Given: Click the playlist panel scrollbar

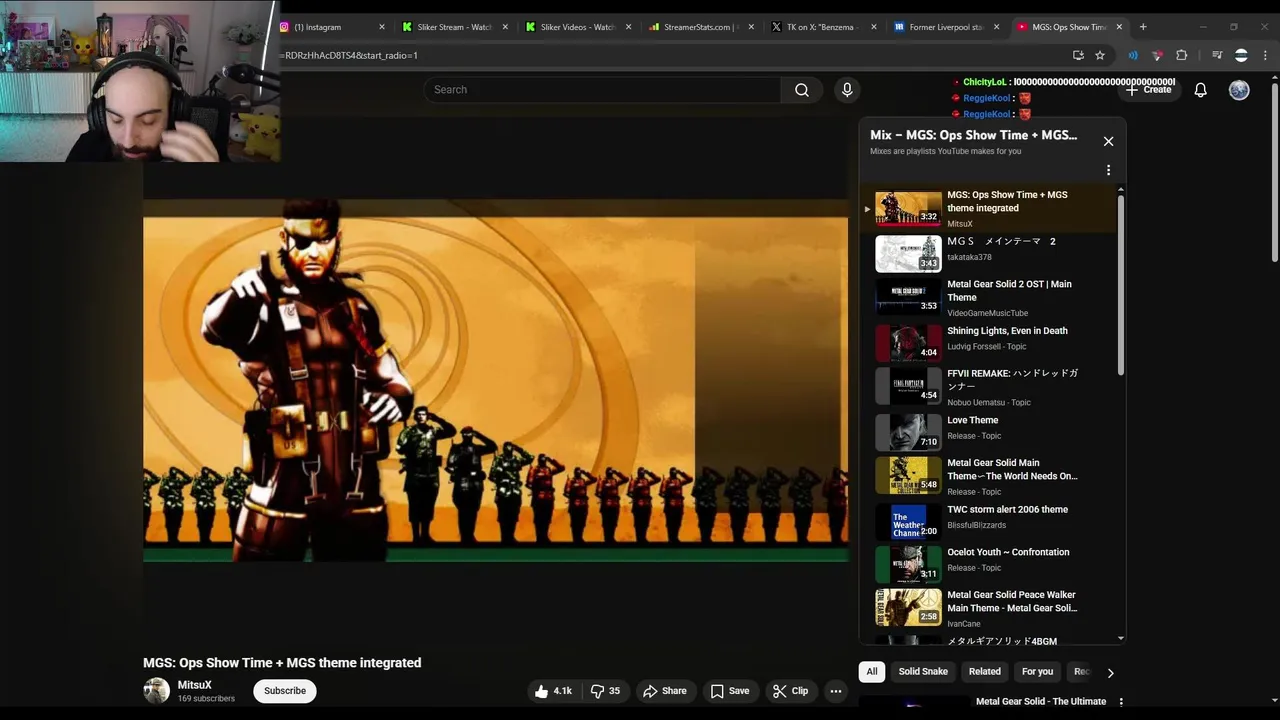Looking at the screenshot, I should click(1120, 285).
